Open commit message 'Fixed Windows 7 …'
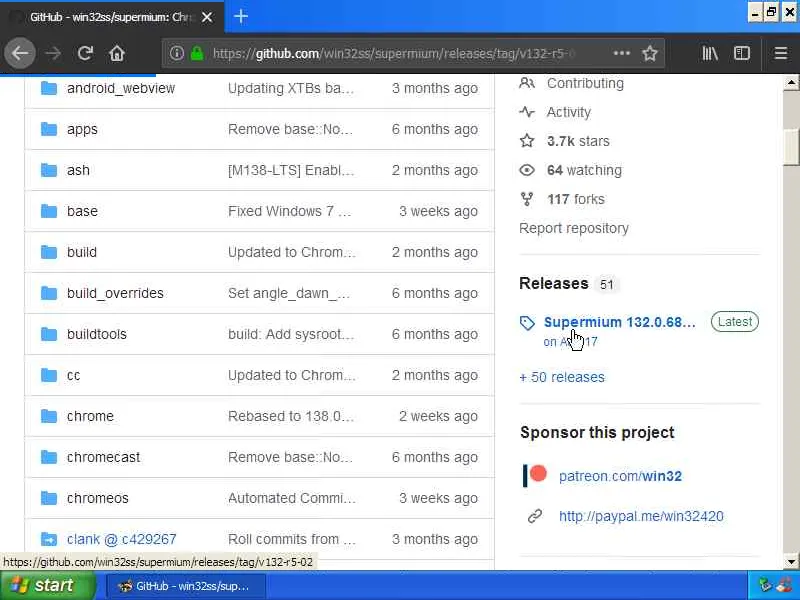The image size is (800, 600). tap(290, 211)
